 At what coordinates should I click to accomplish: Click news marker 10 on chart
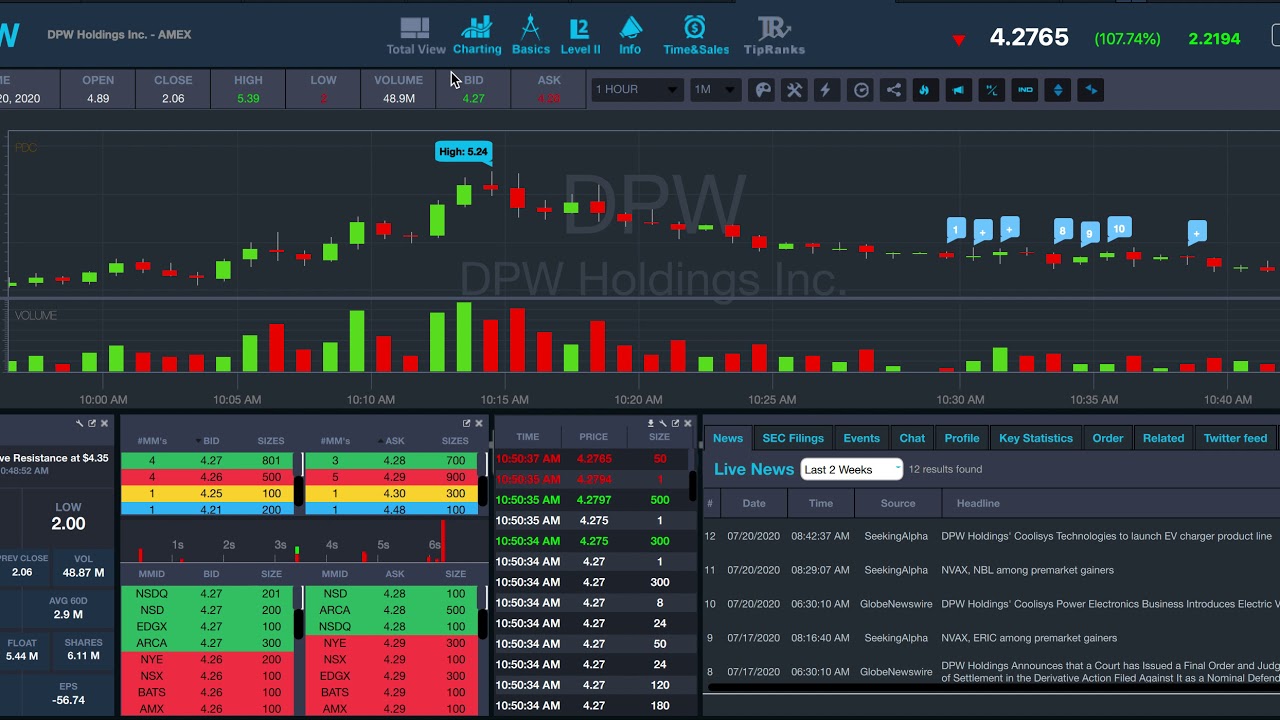1119,229
